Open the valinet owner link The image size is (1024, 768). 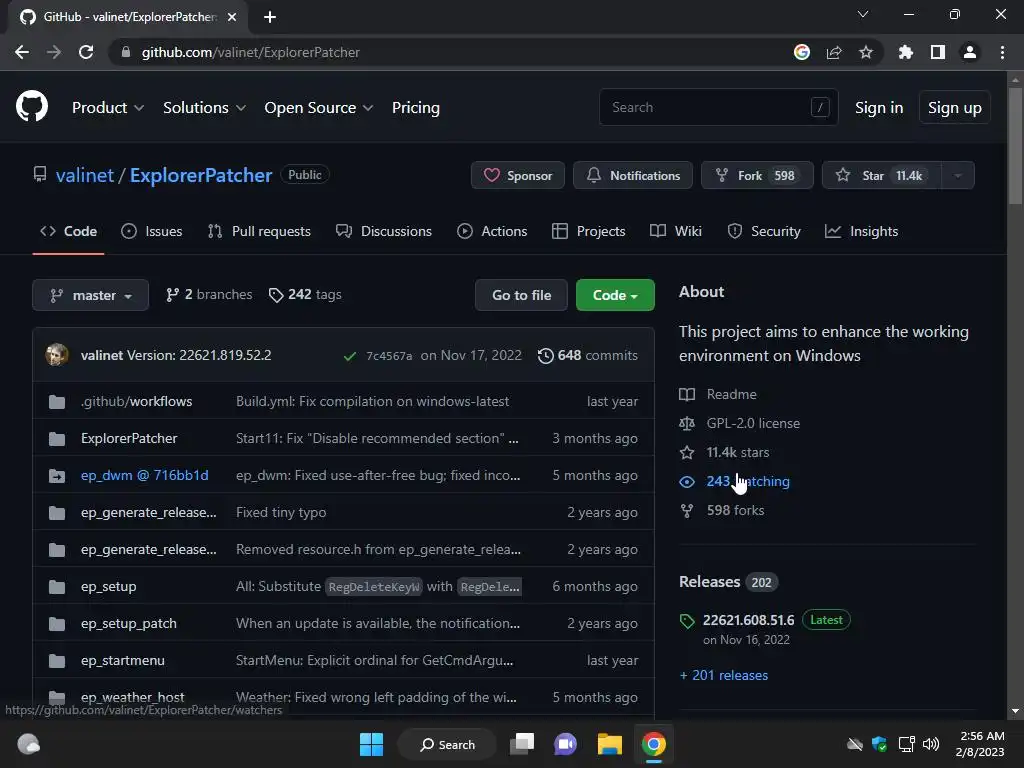coord(85,175)
